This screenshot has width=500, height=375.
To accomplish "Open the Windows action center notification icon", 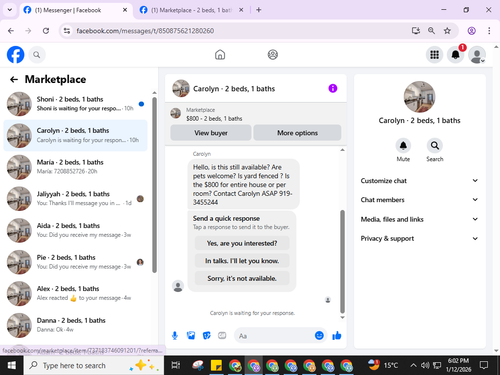I will pos(484,365).
